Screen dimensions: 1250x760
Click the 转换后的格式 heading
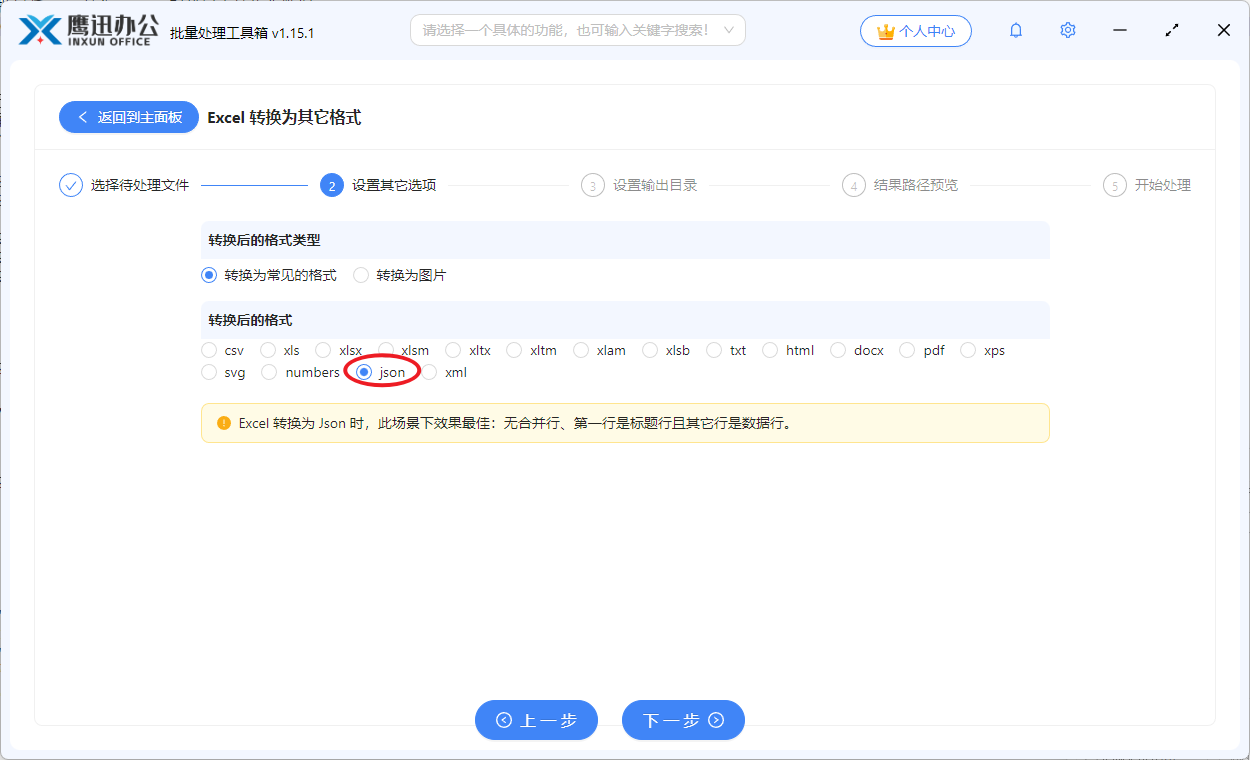coord(250,320)
